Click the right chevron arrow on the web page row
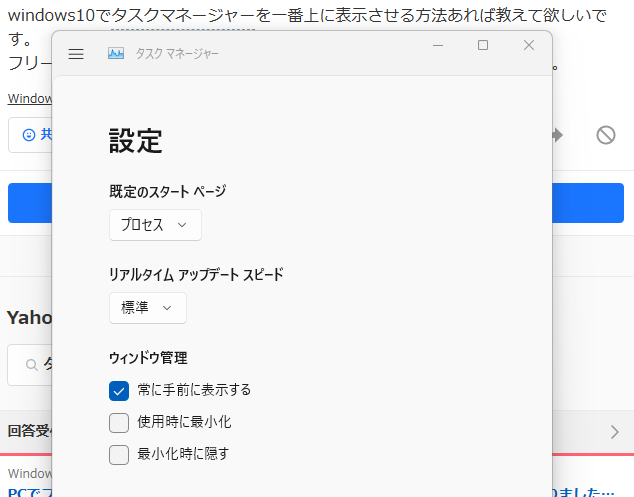The image size is (634, 497). [615, 432]
